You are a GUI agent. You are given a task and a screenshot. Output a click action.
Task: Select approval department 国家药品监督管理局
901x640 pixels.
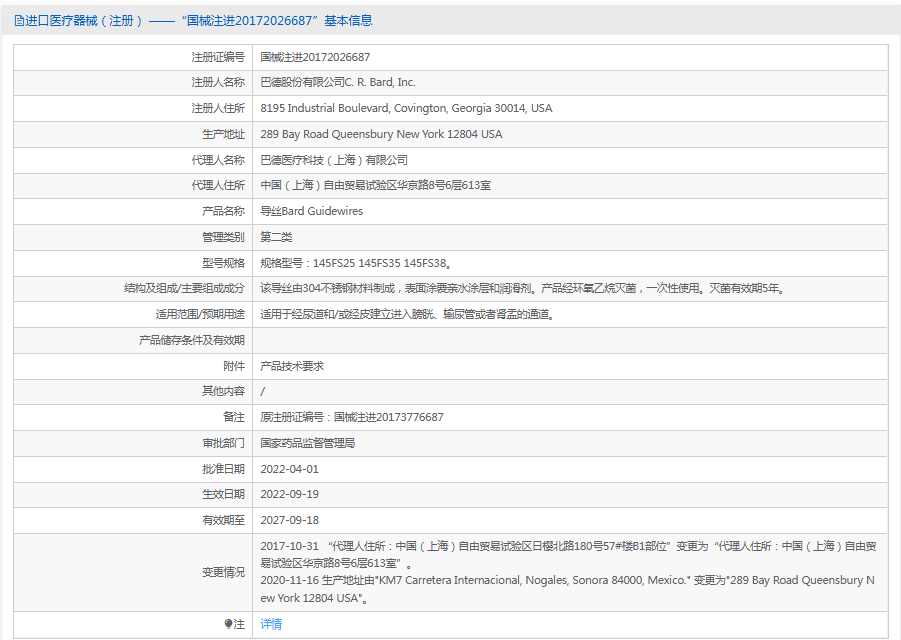coord(307,444)
